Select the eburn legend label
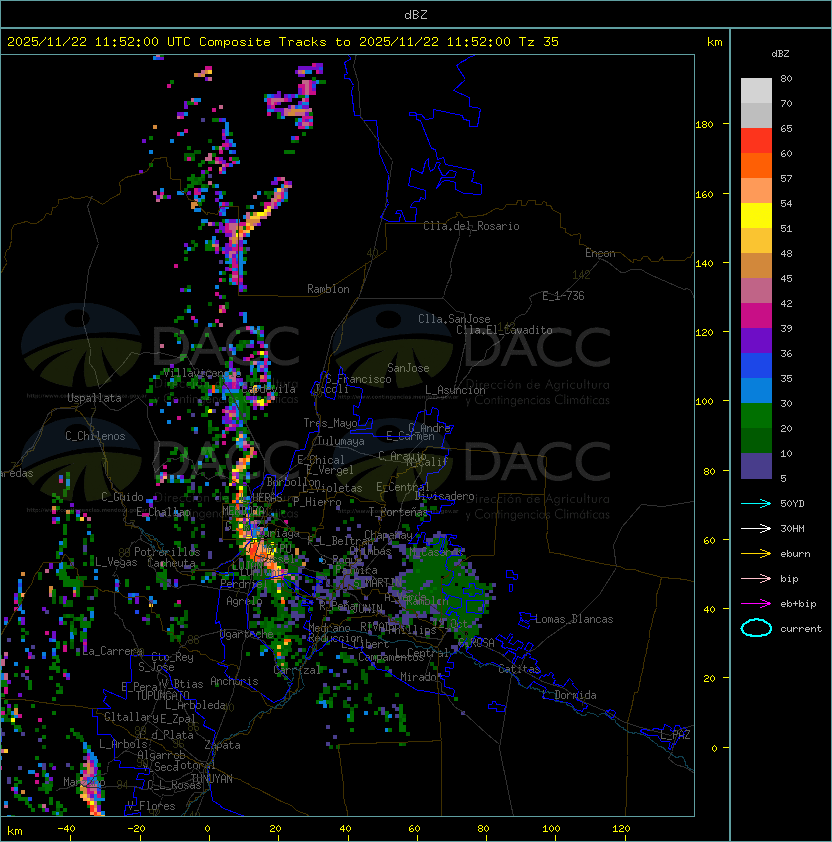 point(795,554)
